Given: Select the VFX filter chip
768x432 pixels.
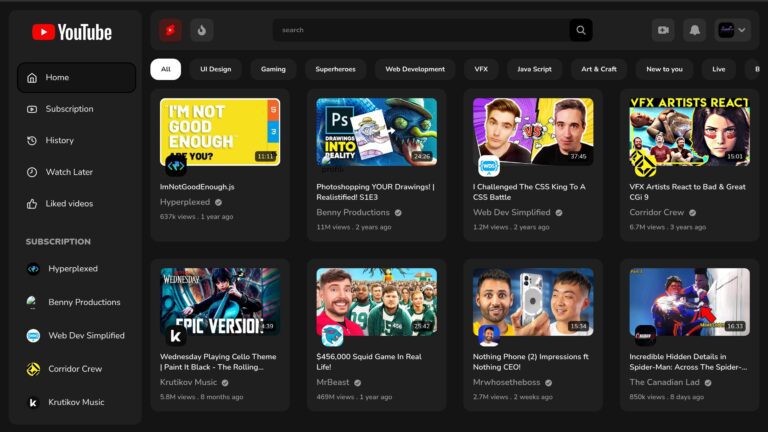Looking at the screenshot, I should 481,69.
